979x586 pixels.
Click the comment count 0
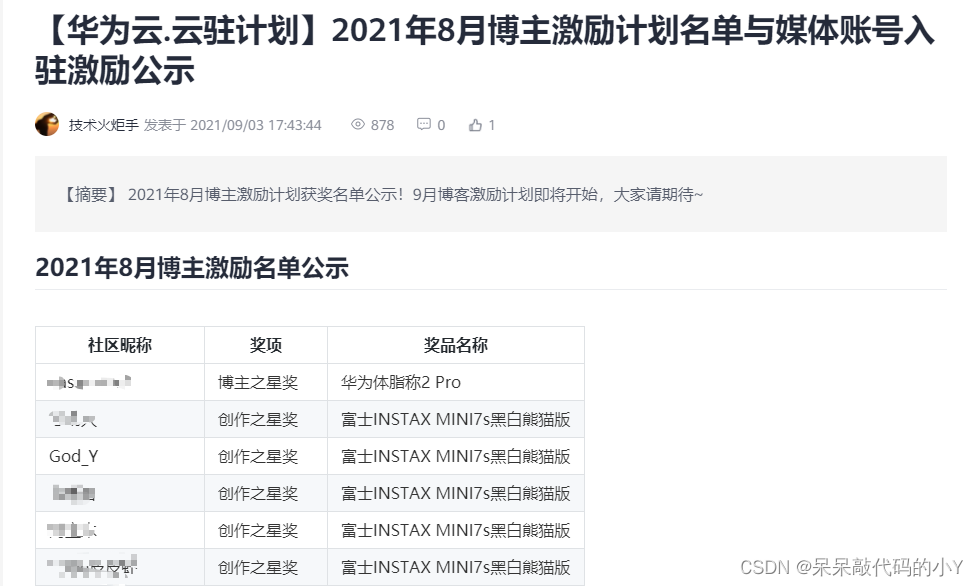(x=441, y=125)
